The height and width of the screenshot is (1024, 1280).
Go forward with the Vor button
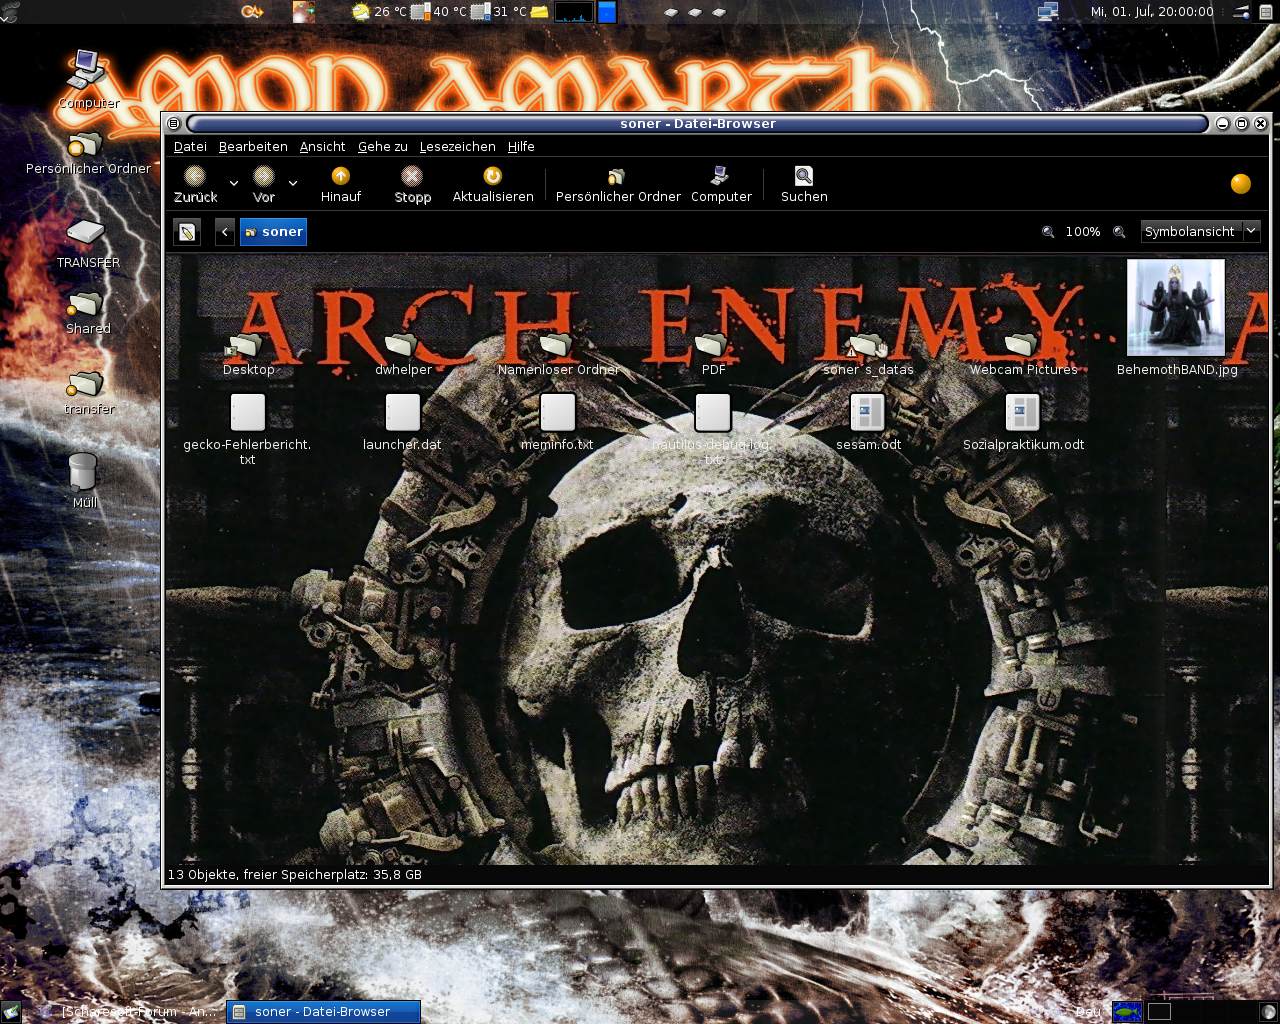click(263, 185)
